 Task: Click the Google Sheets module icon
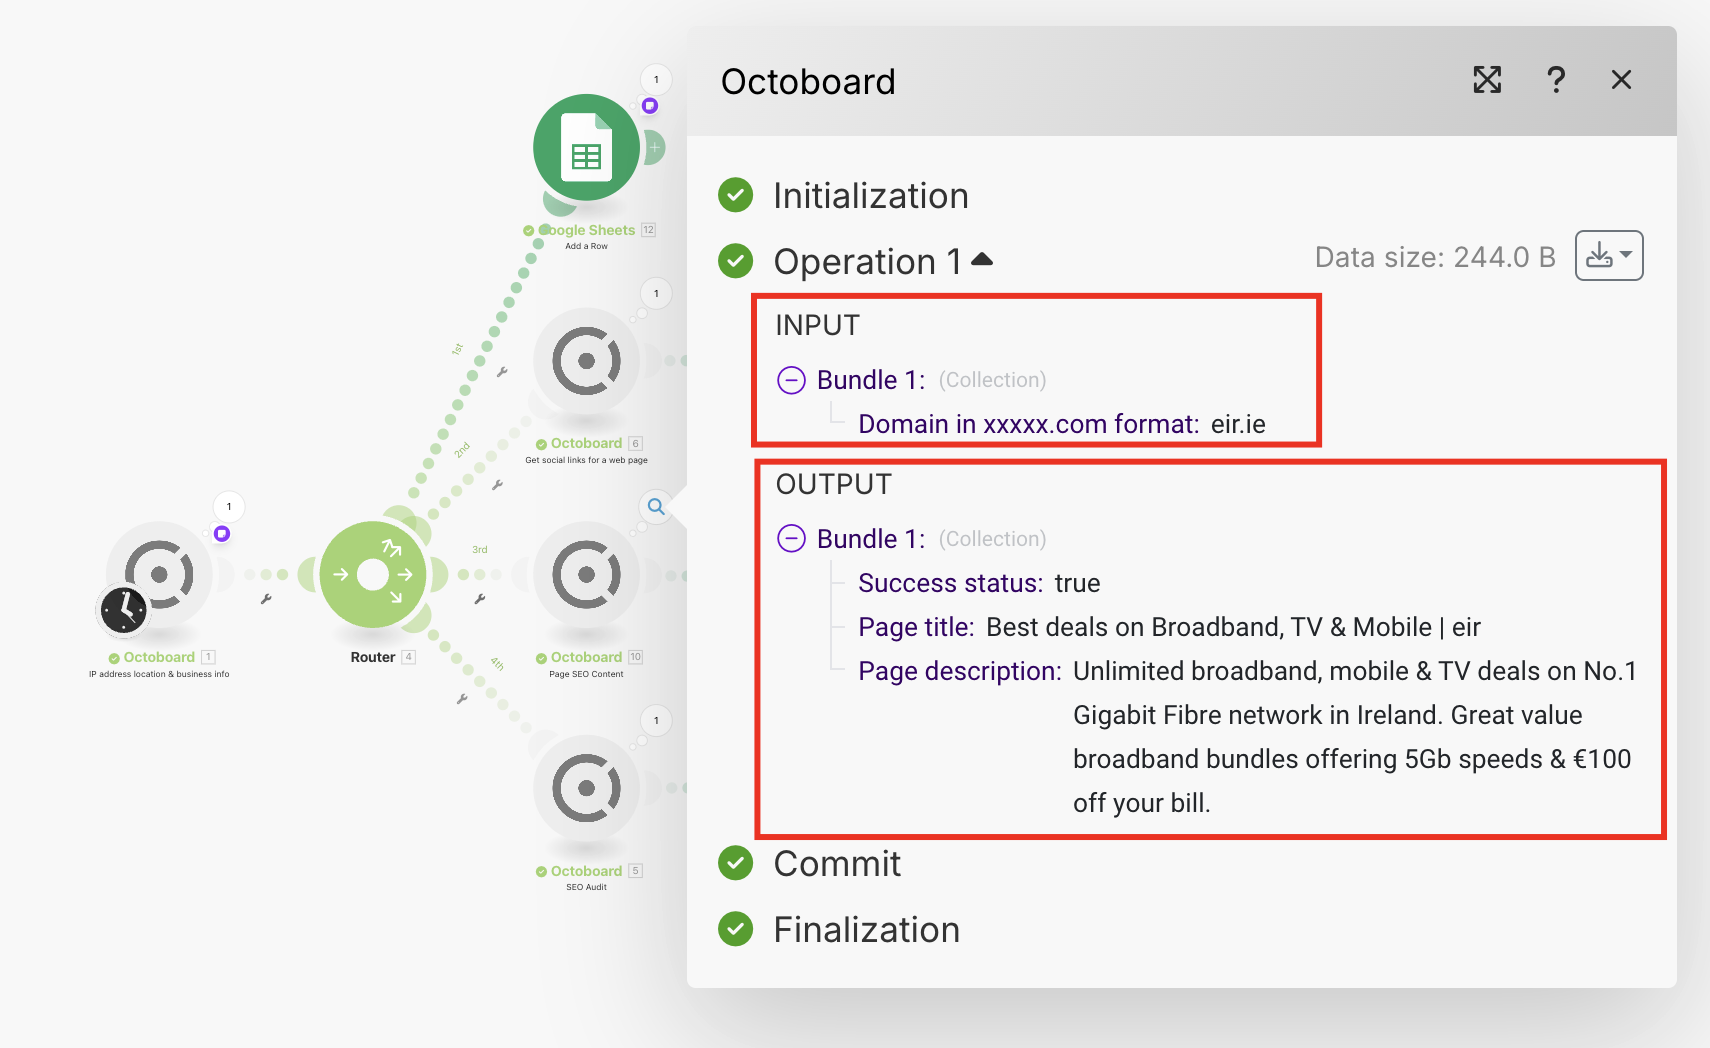point(586,148)
